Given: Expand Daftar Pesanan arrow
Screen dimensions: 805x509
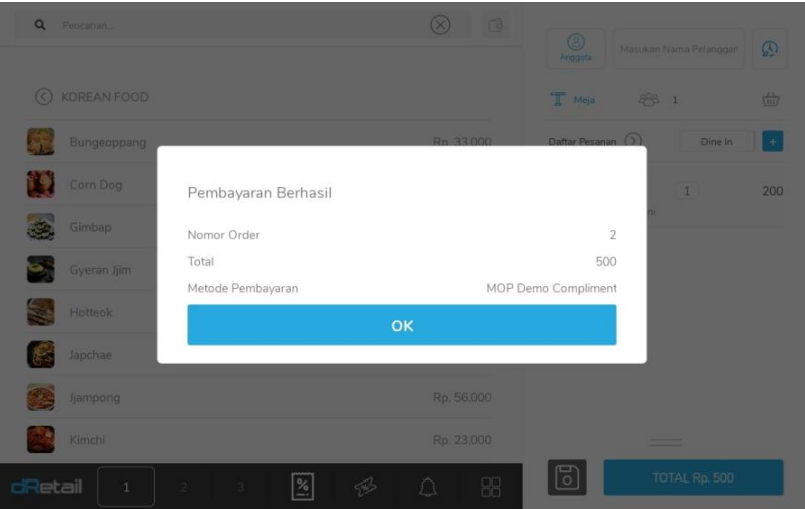Looking at the screenshot, I should [633, 140].
